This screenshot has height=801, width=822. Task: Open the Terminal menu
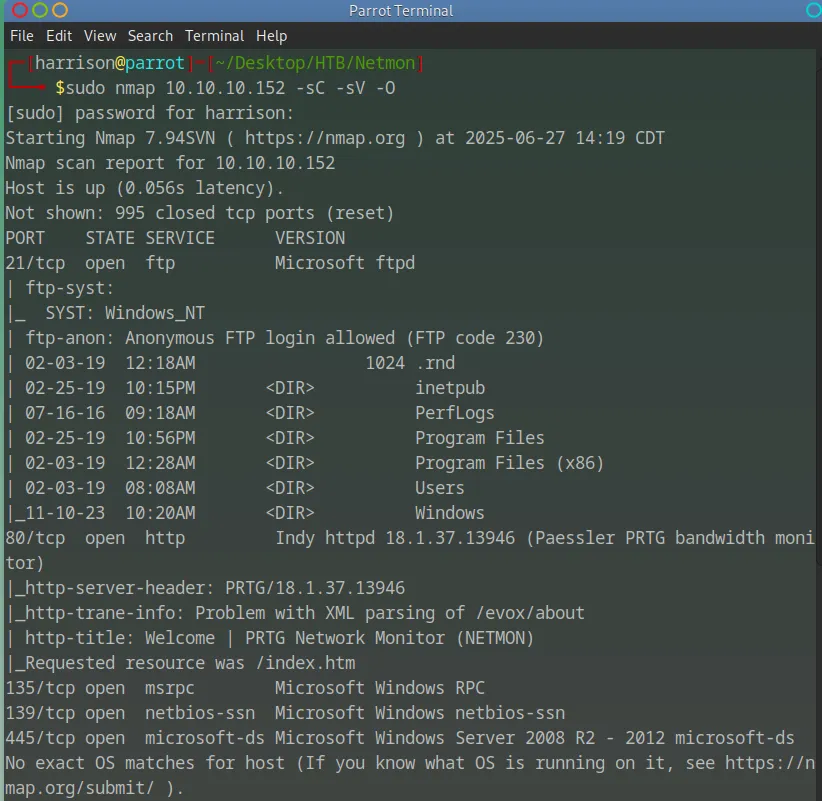point(214,36)
